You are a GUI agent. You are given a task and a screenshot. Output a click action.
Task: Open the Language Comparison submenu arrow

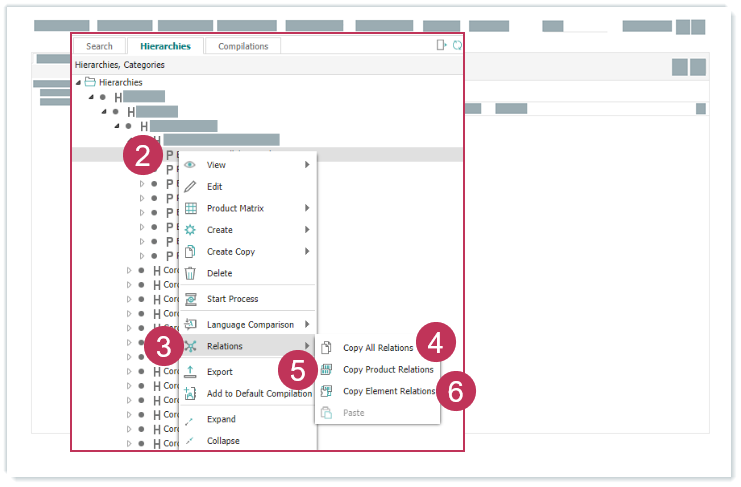[307, 325]
